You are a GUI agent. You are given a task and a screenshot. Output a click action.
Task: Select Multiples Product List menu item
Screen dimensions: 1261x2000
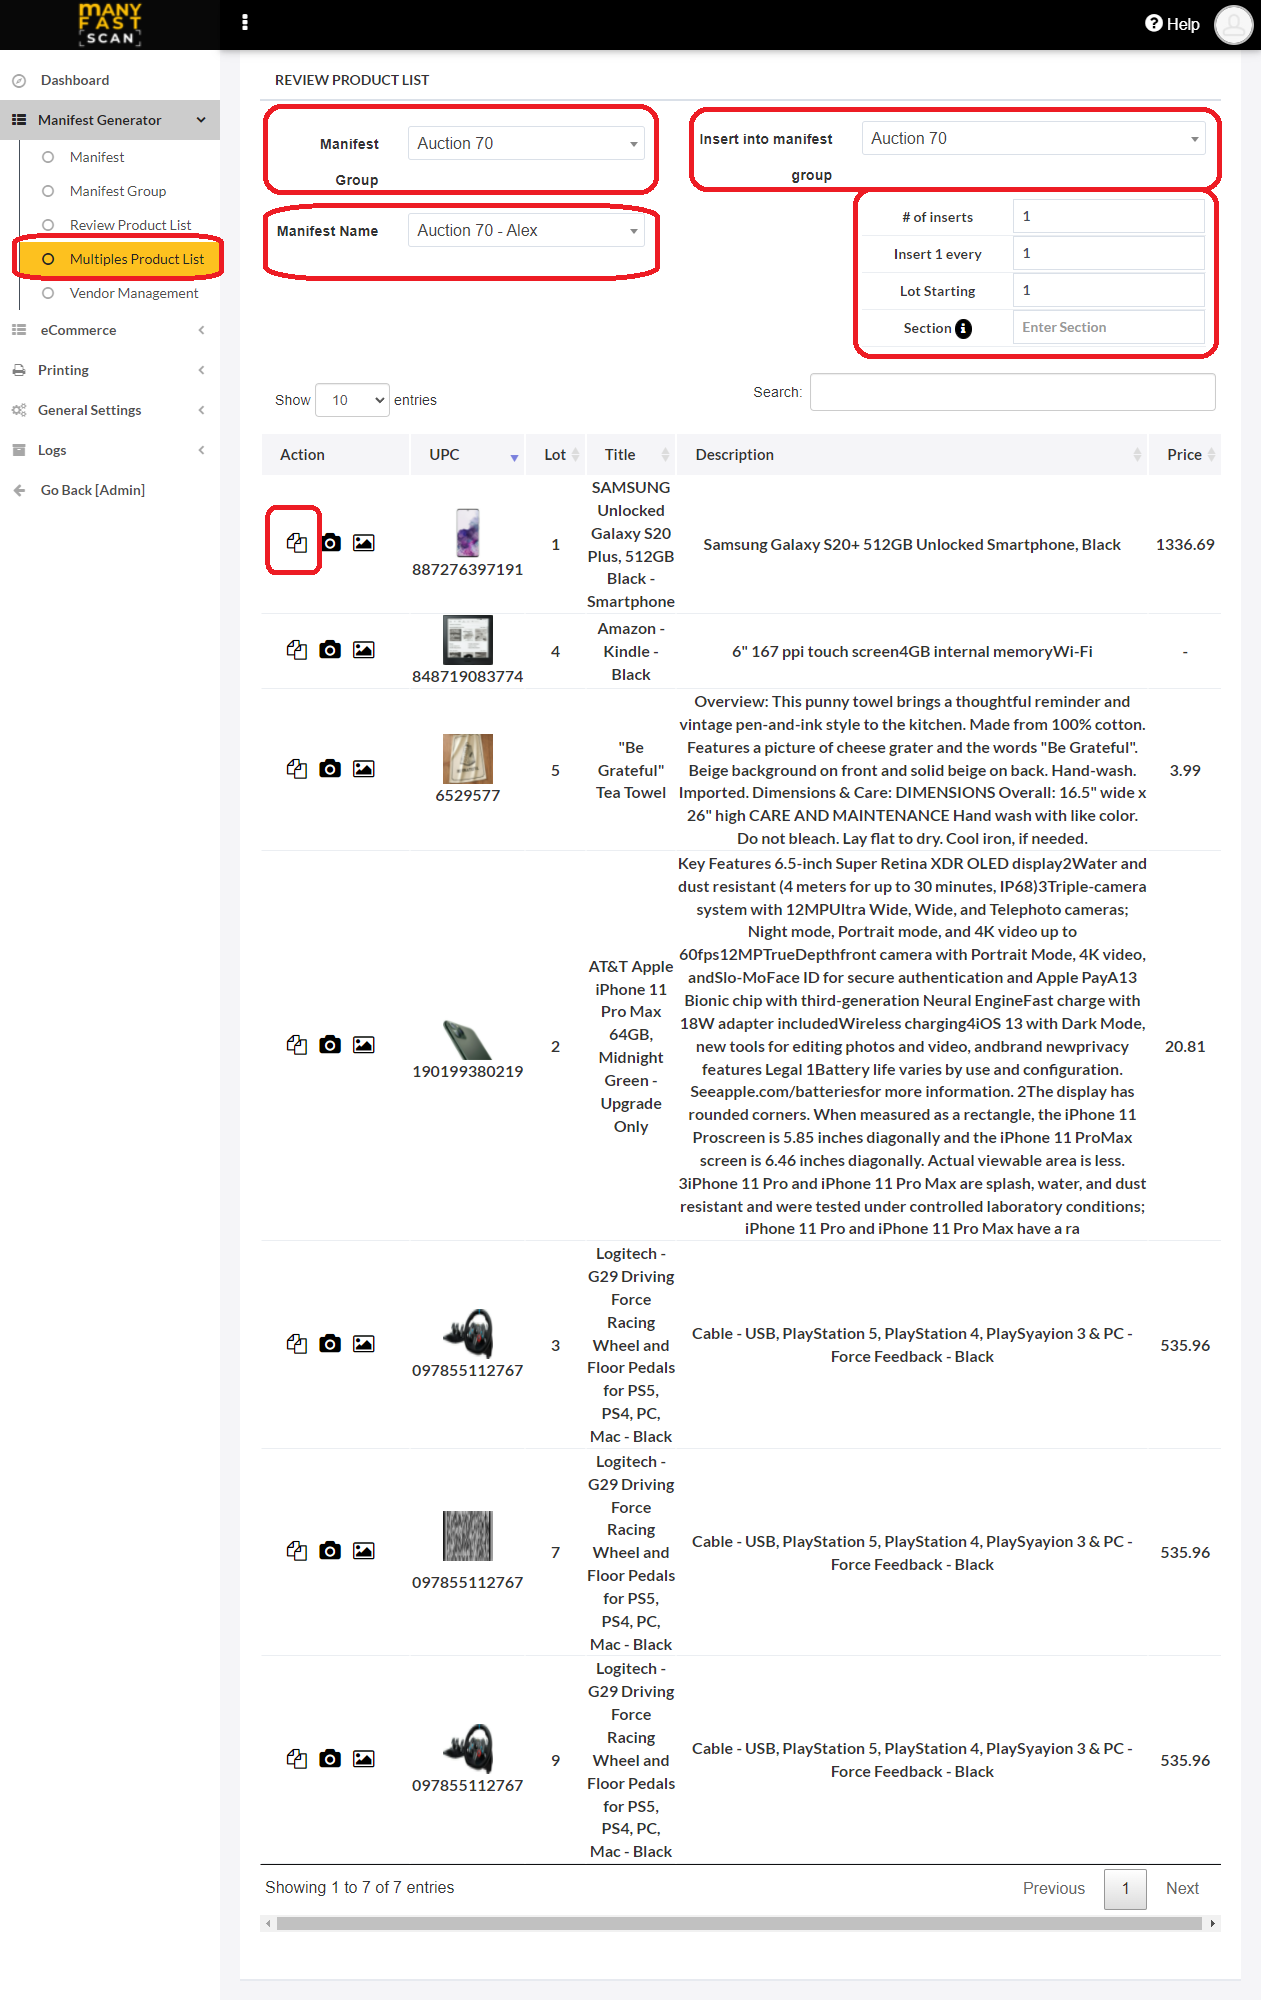coord(118,259)
